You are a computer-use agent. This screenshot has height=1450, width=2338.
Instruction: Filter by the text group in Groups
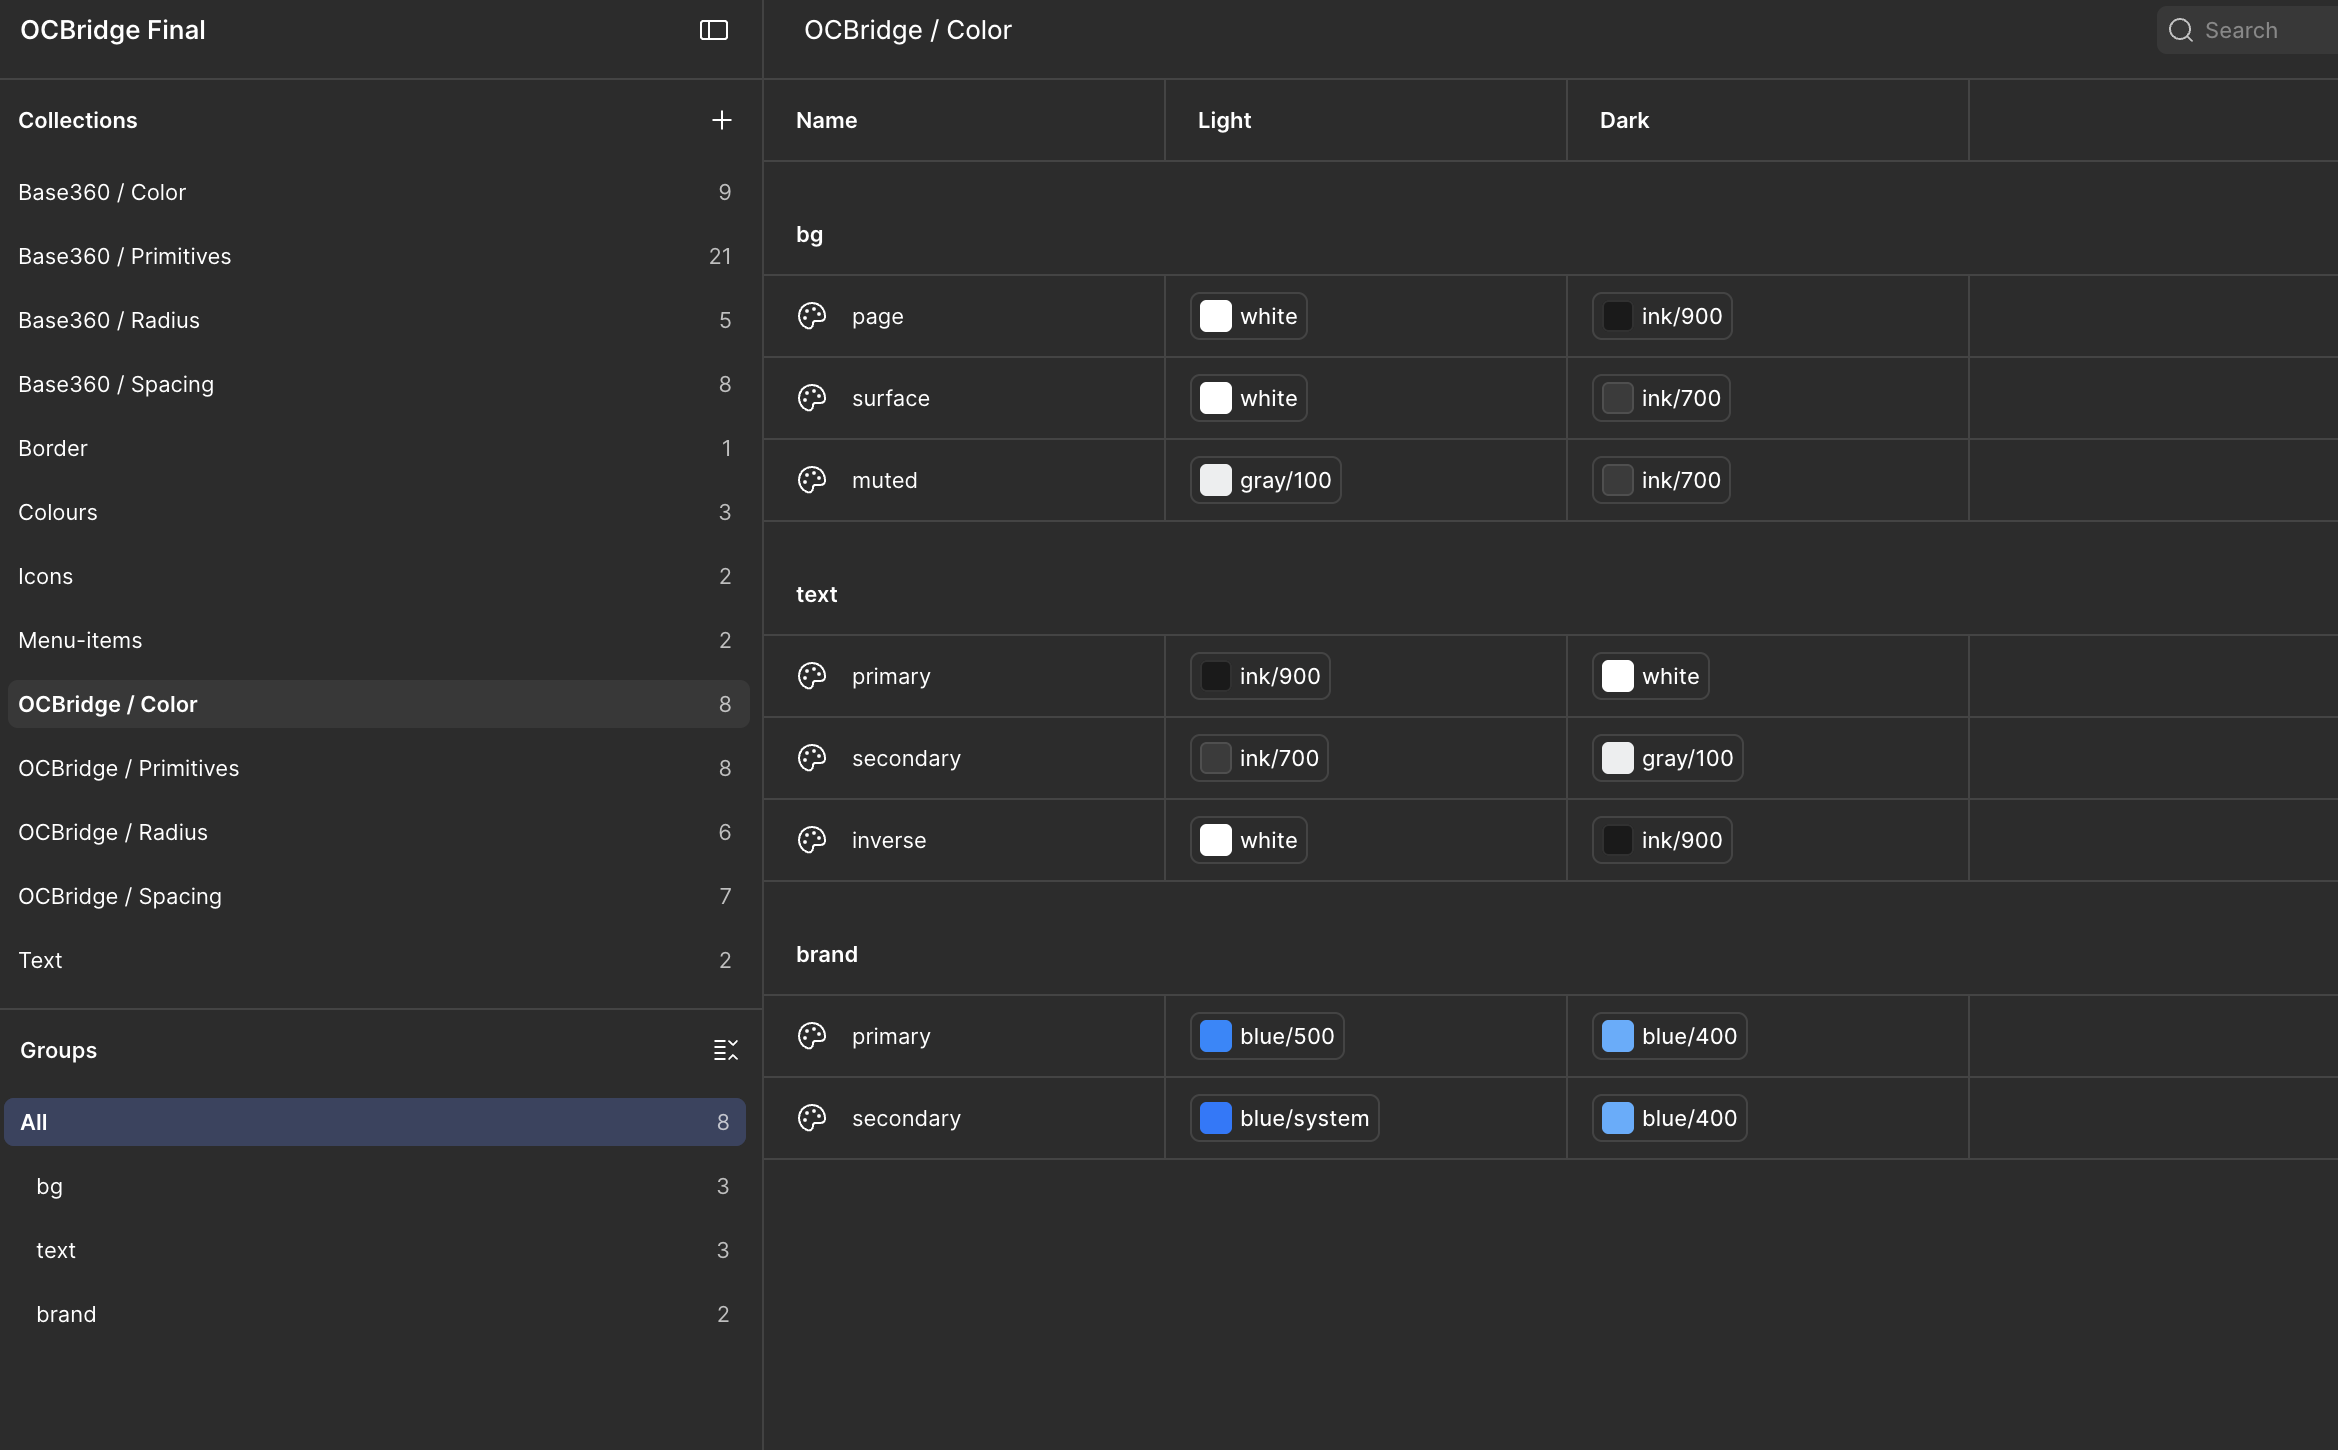click(375, 1250)
